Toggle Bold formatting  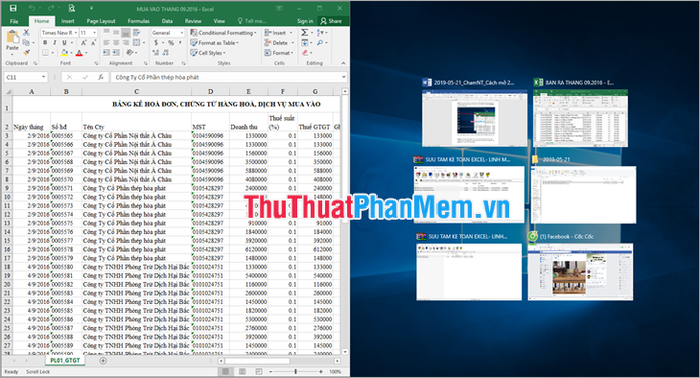(45, 43)
